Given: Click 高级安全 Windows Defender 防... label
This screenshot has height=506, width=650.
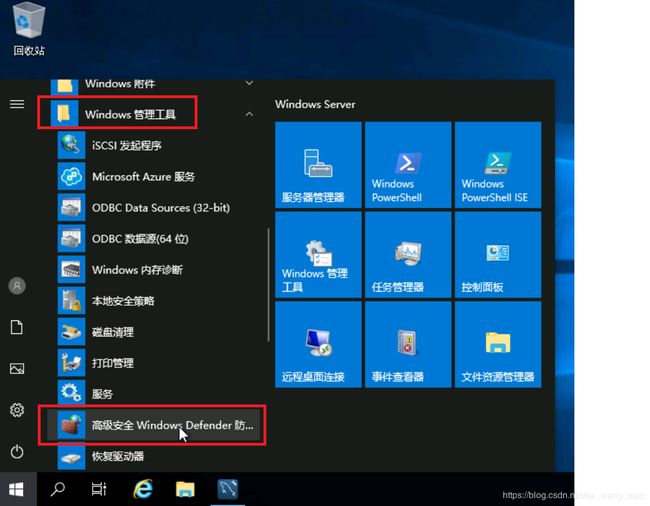Looking at the screenshot, I should pyautogui.click(x=172, y=425).
